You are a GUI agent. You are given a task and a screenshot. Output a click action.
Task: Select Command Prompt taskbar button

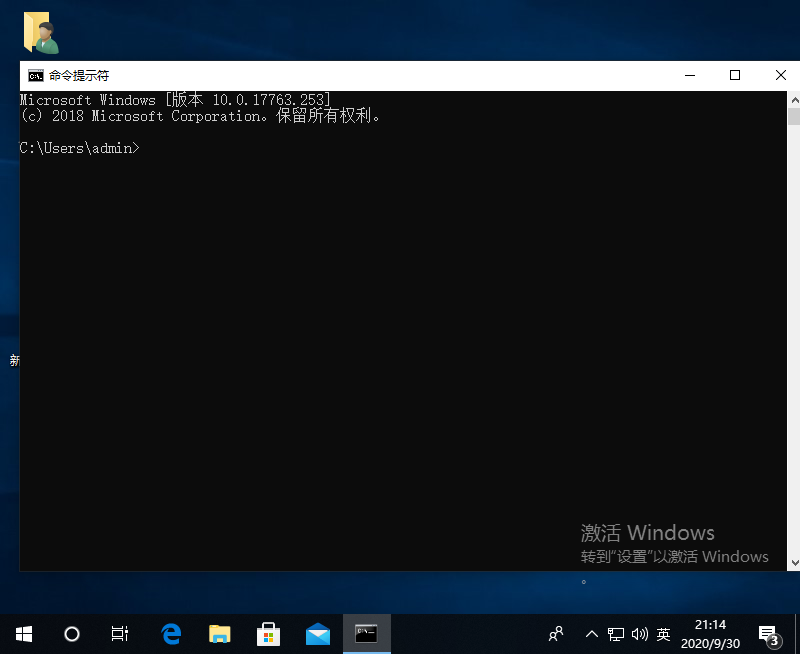pos(366,634)
